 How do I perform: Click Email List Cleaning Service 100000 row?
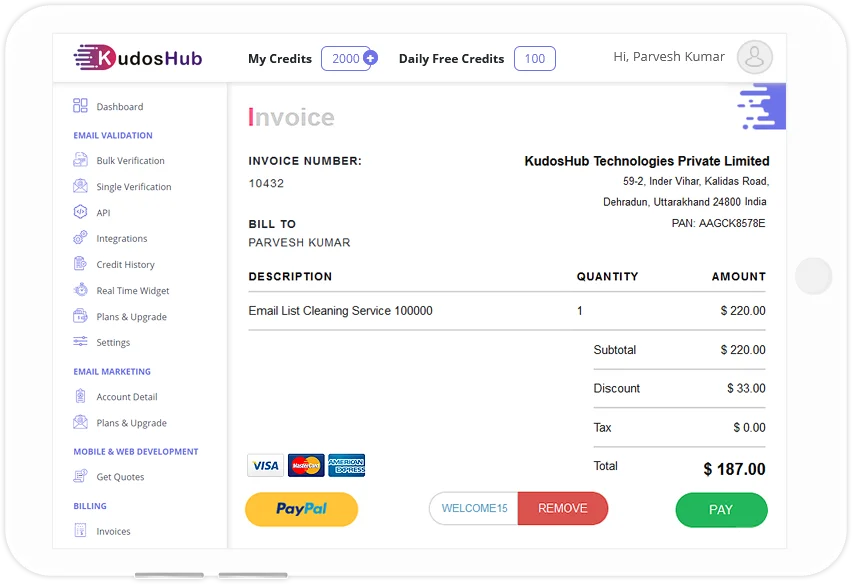pos(507,311)
